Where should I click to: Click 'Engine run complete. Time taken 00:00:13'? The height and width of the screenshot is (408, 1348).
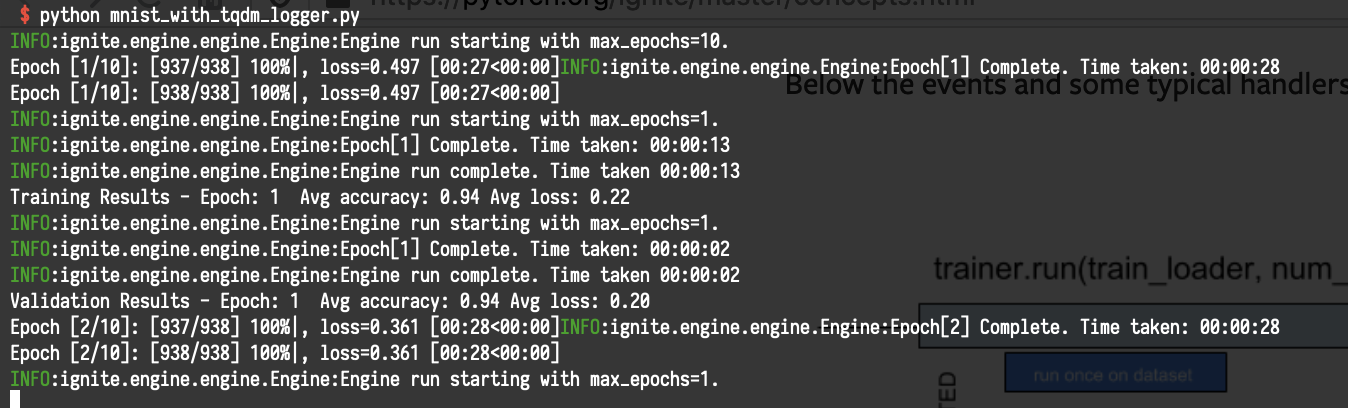542,171
